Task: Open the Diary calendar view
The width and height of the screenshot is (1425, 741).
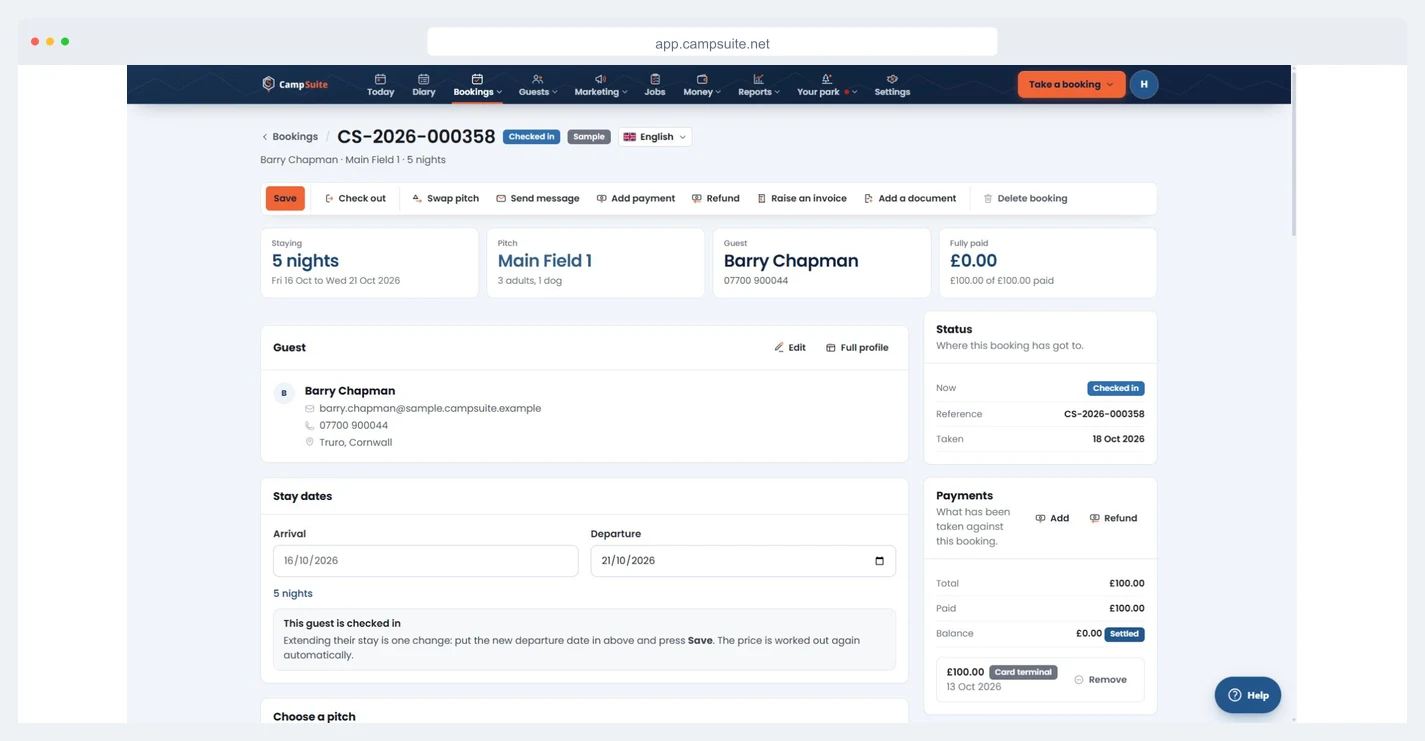Action: [x=424, y=85]
